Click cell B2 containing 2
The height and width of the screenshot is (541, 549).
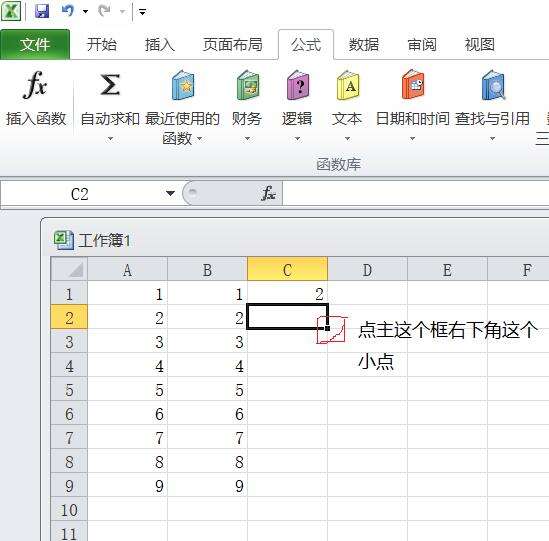207,318
